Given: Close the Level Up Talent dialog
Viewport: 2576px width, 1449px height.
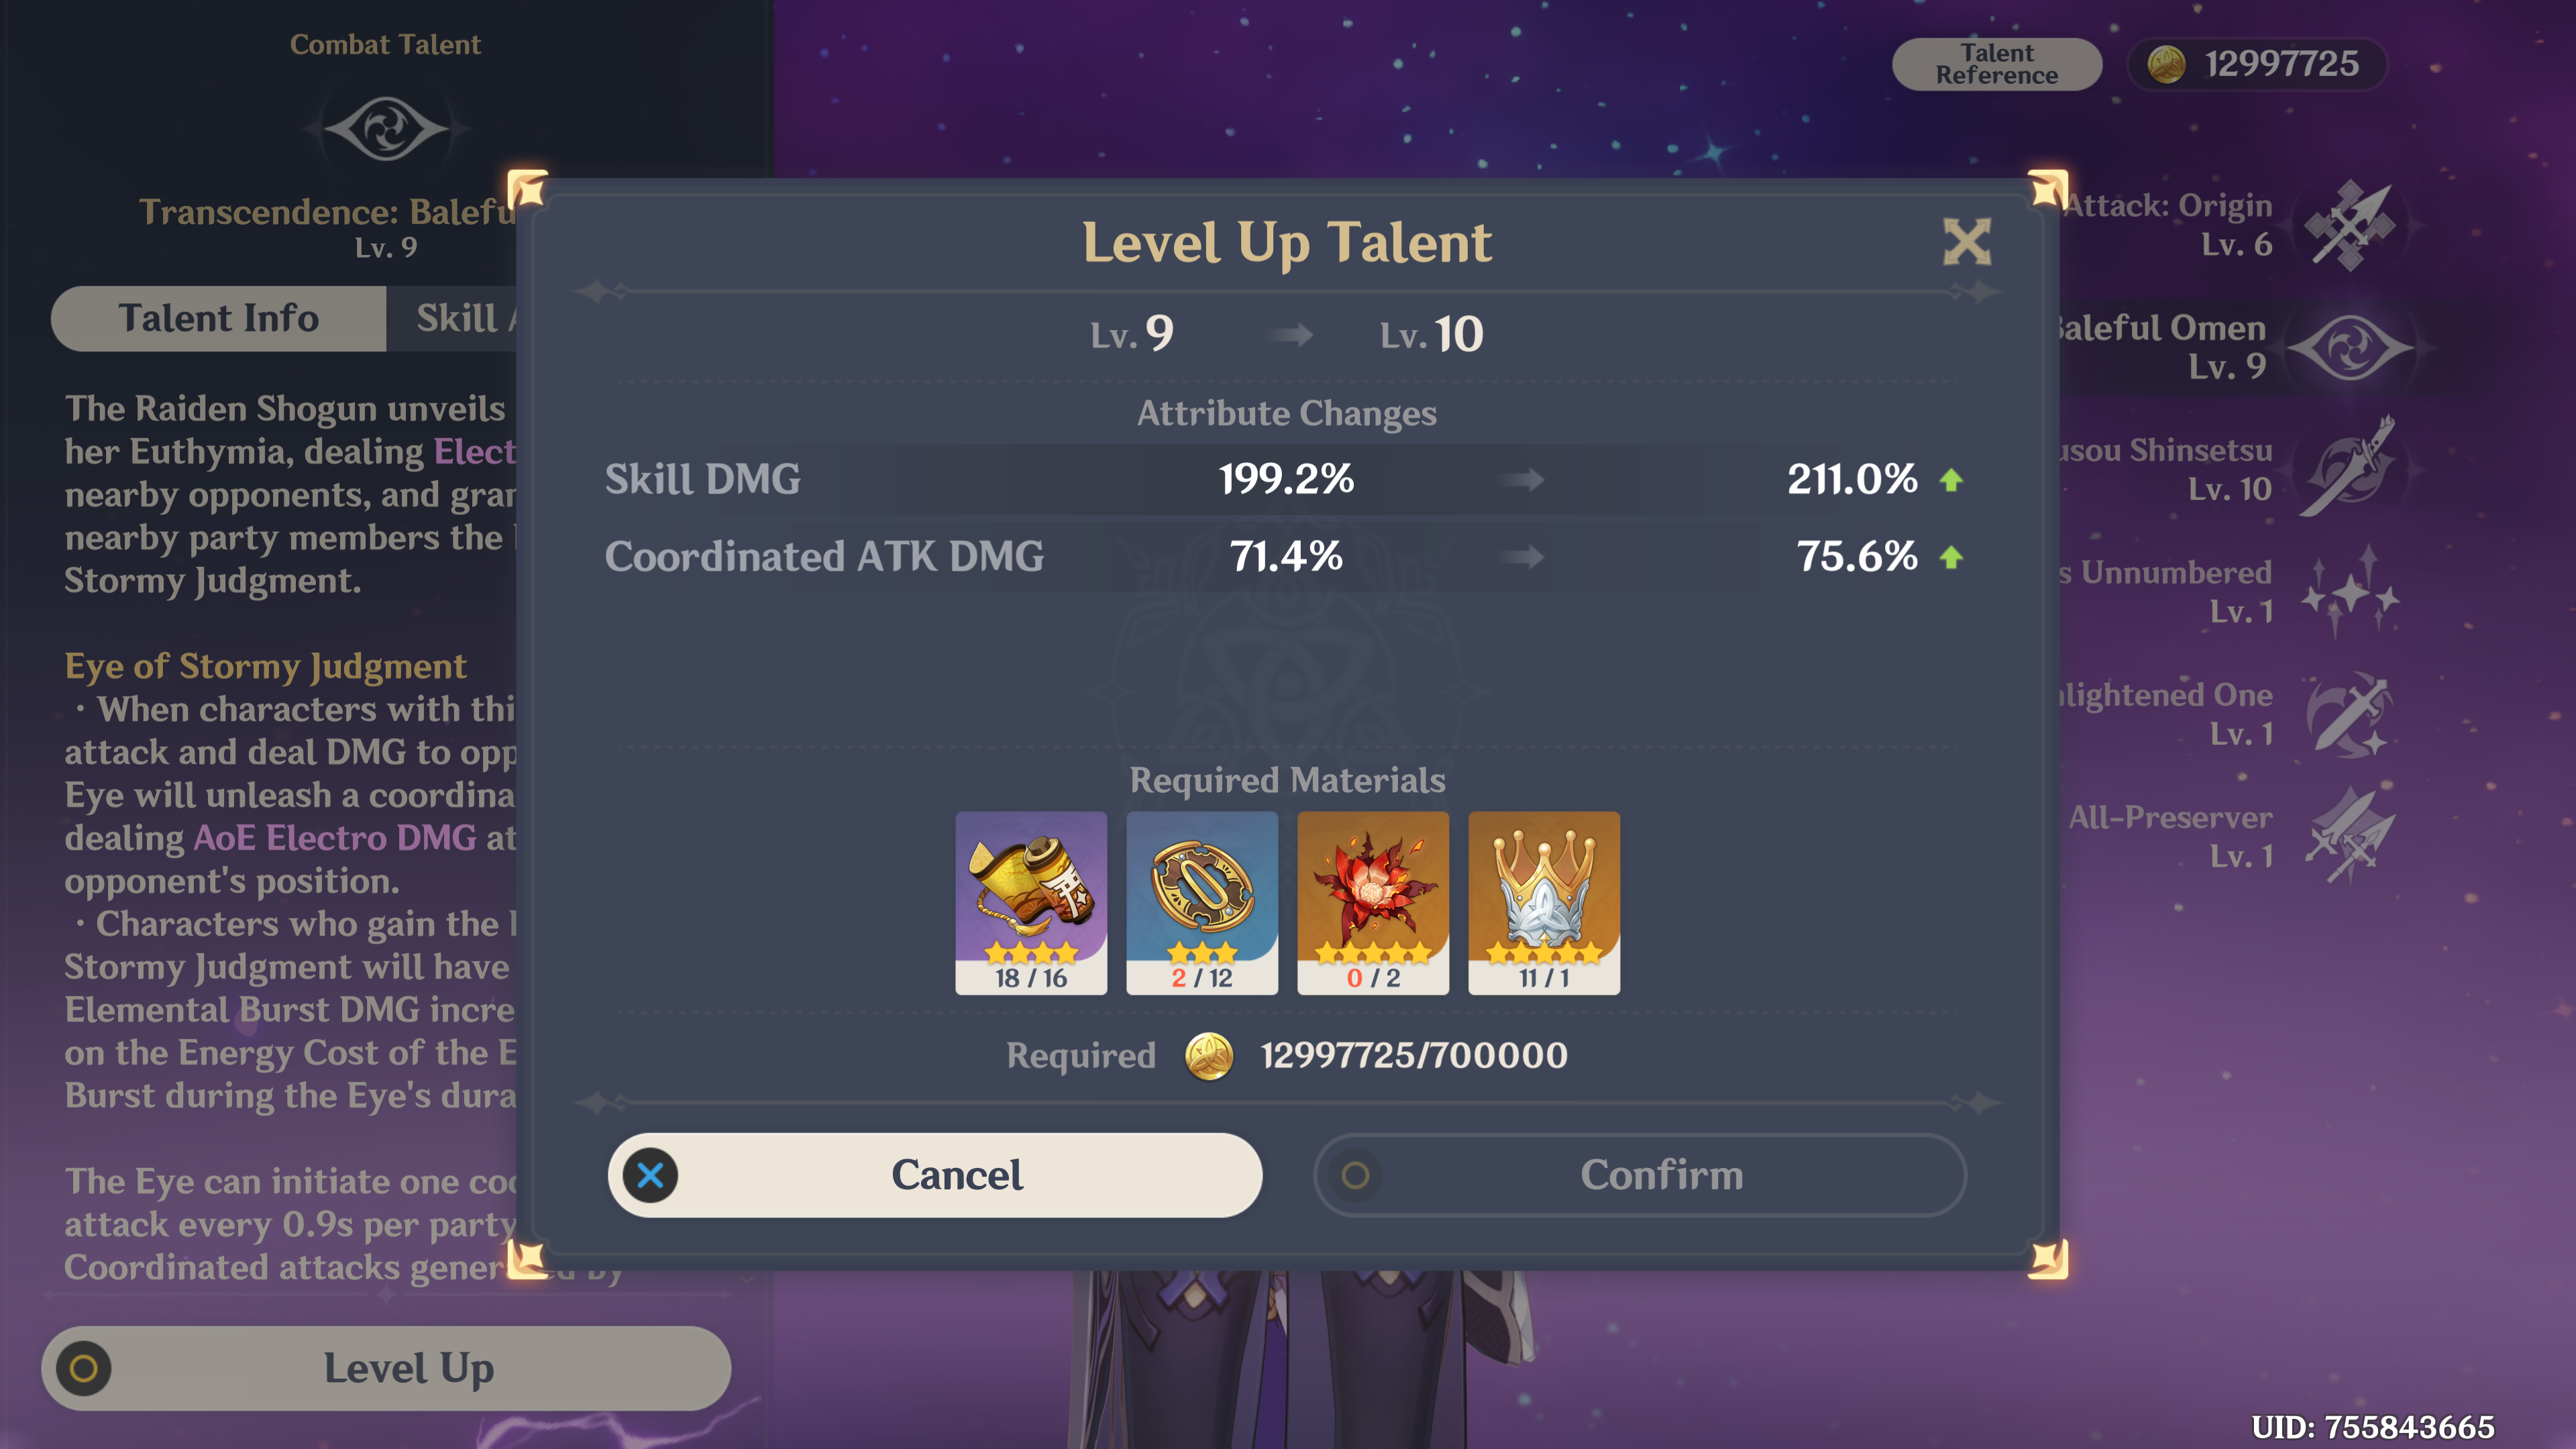Looking at the screenshot, I should (x=1966, y=241).
